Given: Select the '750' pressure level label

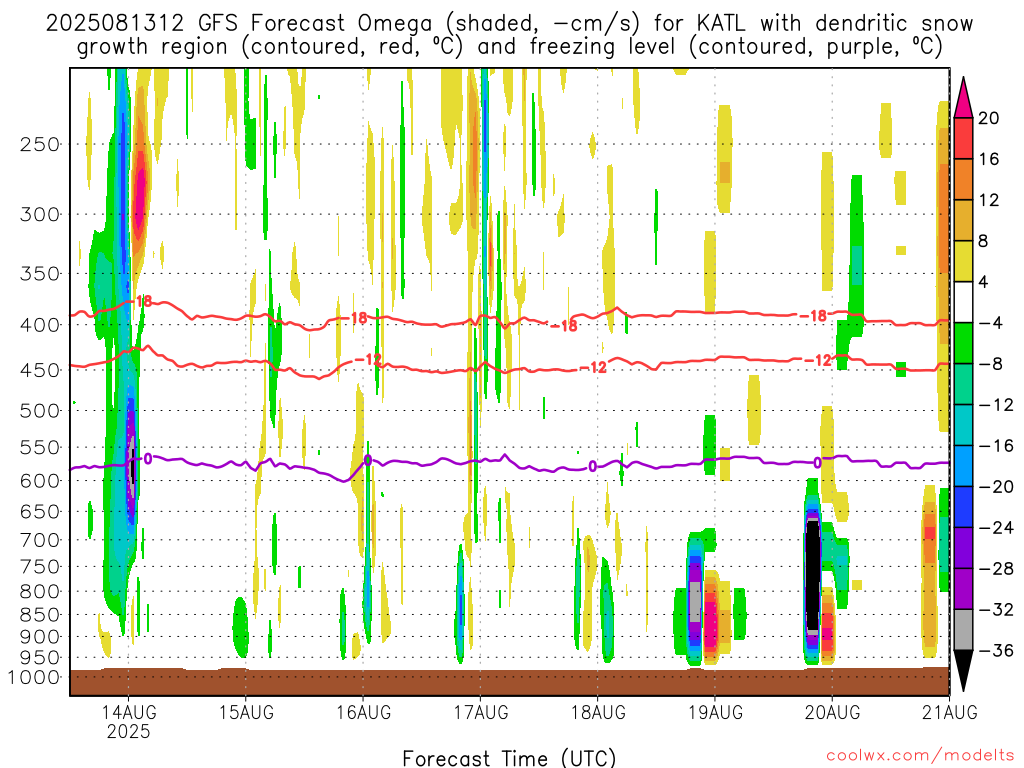Looking at the screenshot, I should (x=40, y=567).
